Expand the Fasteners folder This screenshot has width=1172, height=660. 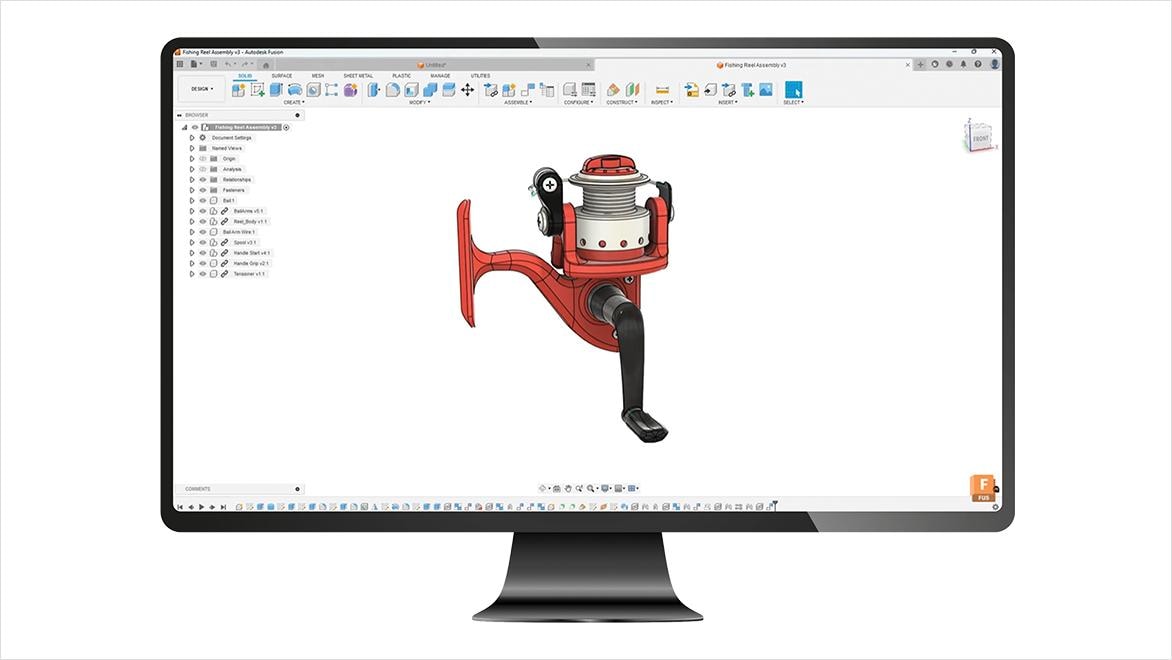point(192,190)
